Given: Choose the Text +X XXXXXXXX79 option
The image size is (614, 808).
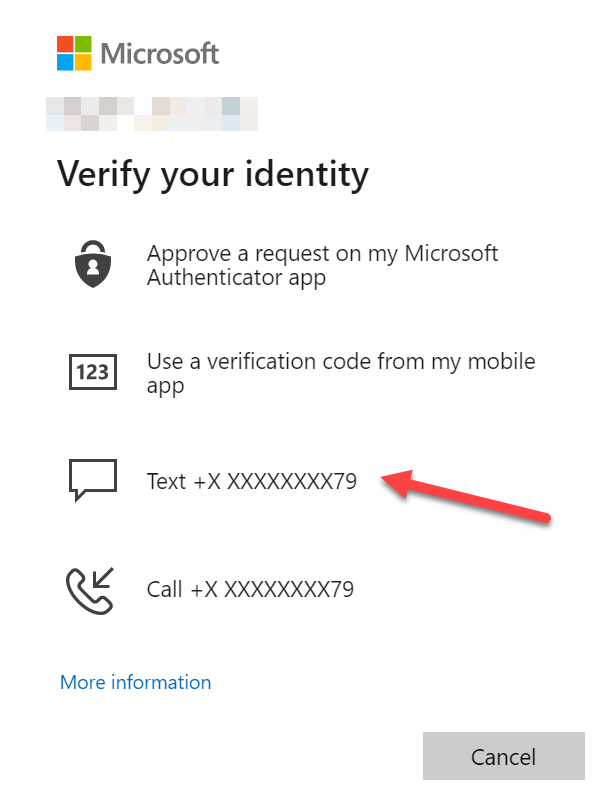Looking at the screenshot, I should (251, 481).
